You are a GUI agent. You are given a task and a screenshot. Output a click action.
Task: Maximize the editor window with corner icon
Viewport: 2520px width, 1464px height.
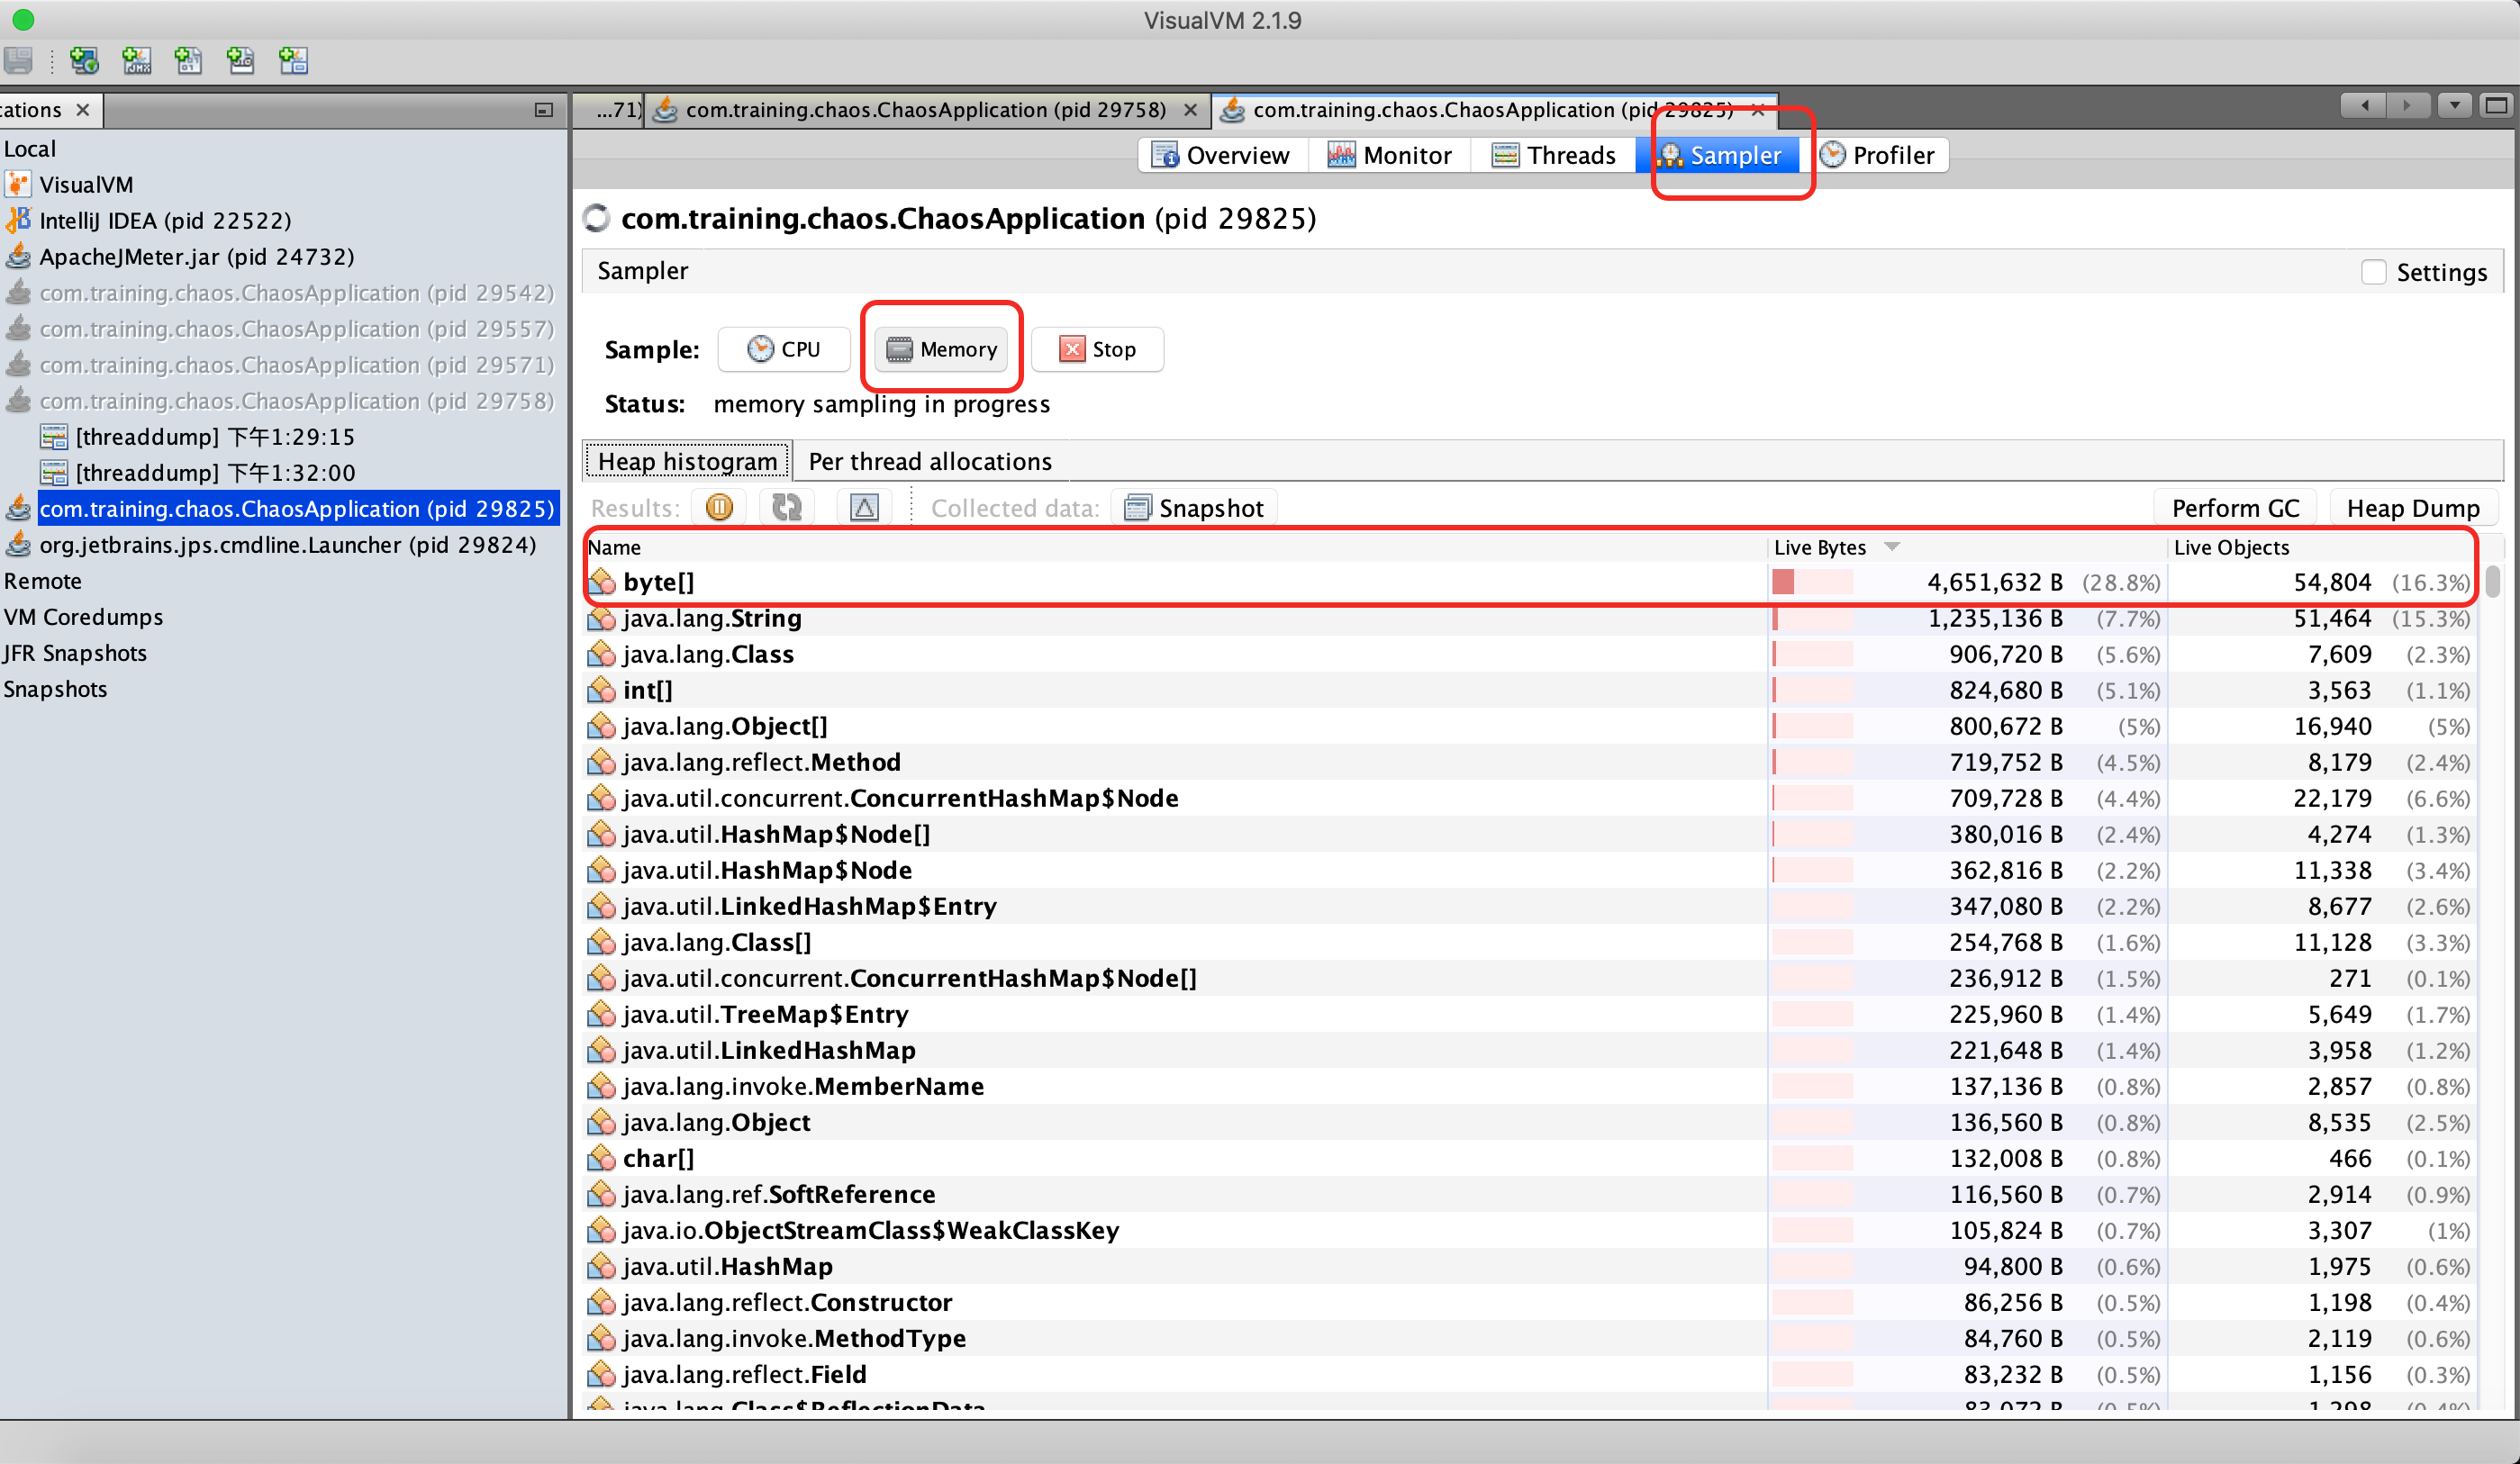(2497, 105)
